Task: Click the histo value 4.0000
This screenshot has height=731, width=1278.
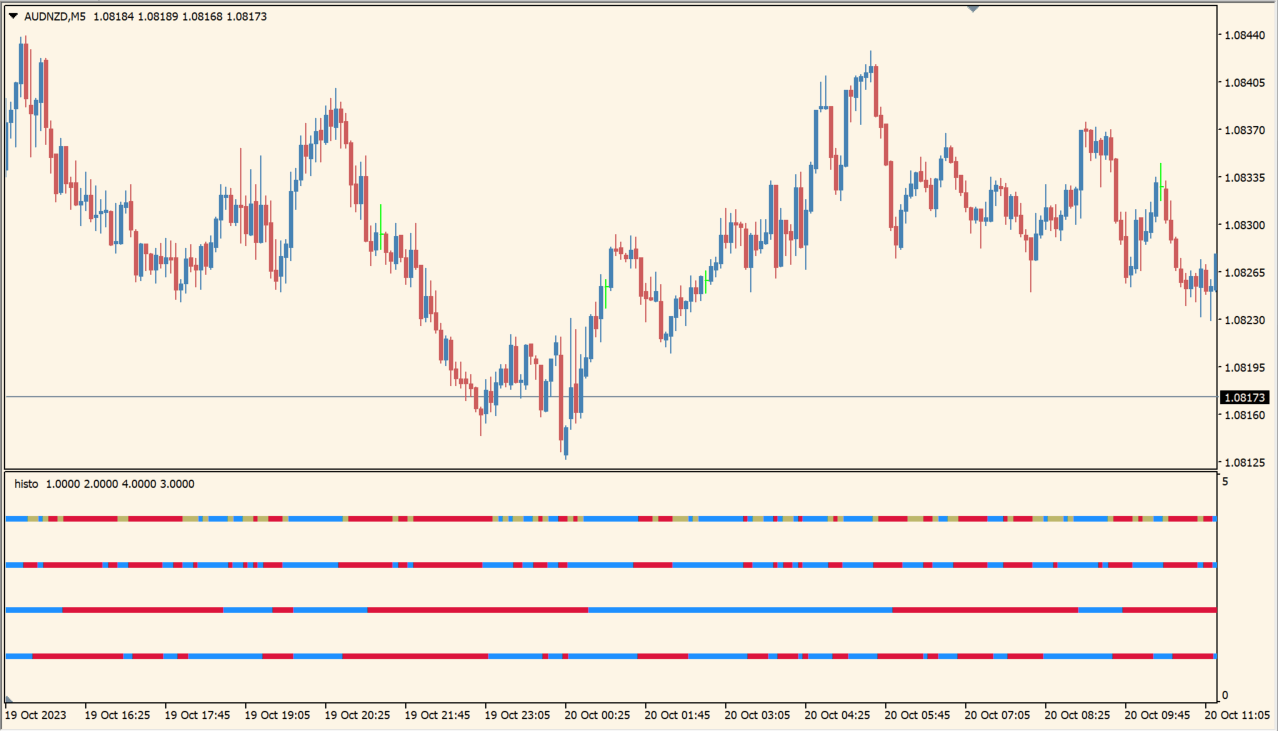Action: coord(139,484)
